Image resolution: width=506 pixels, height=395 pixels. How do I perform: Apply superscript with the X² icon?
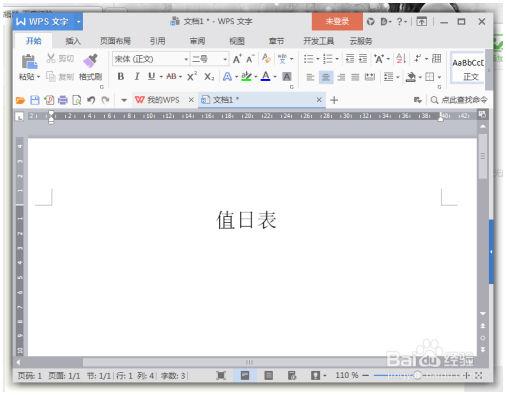[x=192, y=77]
